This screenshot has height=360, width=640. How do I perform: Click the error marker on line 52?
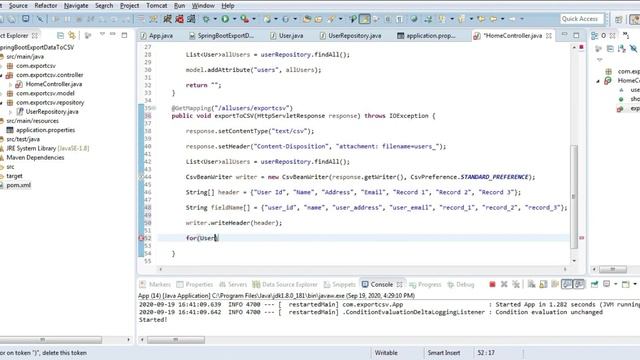click(x=141, y=238)
